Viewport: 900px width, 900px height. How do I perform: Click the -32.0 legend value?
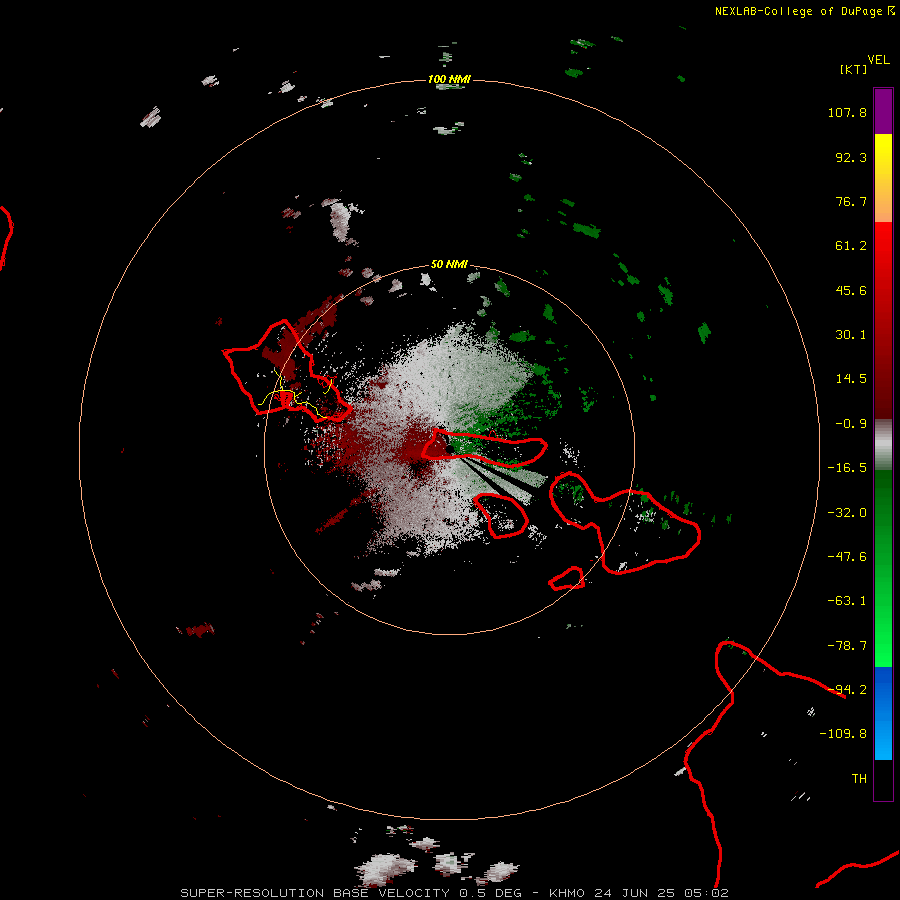[x=847, y=513]
